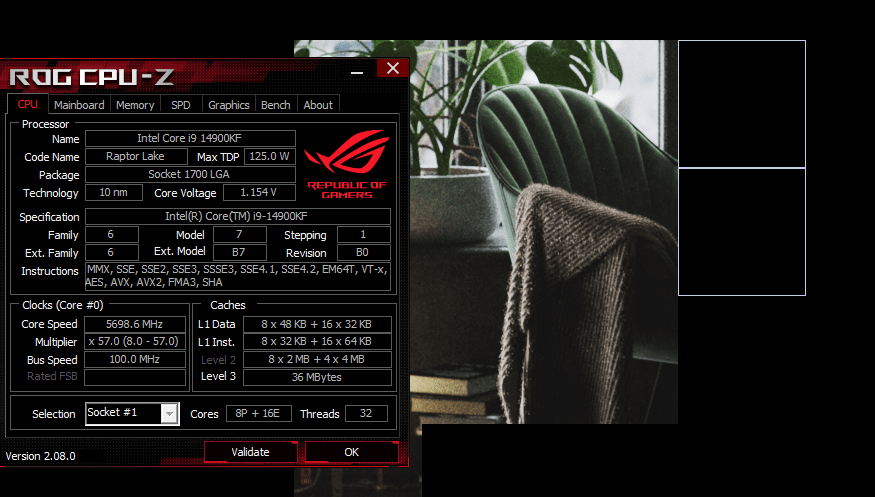Click the Multiplier value x 57.0
This screenshot has width=875, height=497.
pyautogui.click(x=134, y=341)
